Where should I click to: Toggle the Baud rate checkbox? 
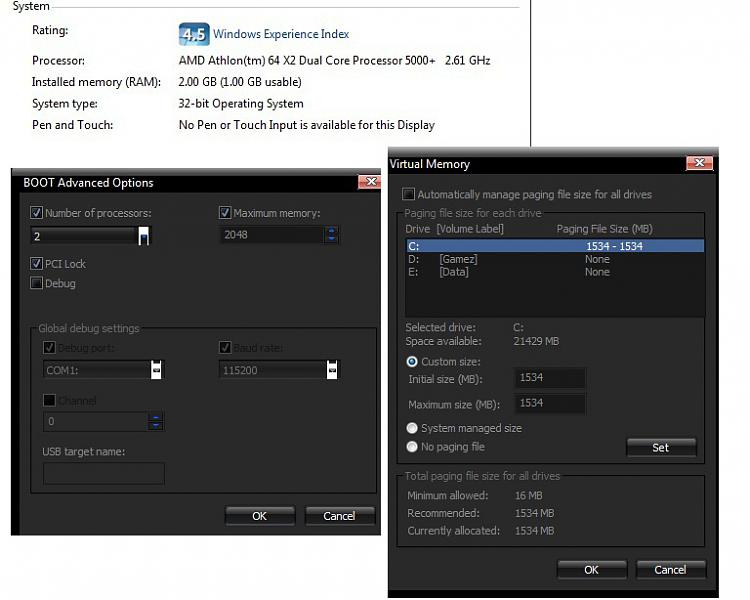pos(225,347)
